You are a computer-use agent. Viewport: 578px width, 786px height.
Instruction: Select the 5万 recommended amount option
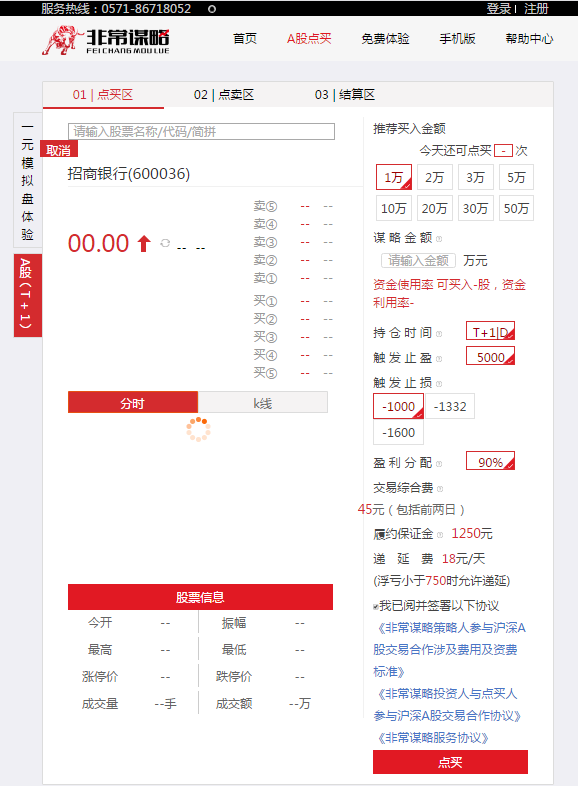point(516,177)
